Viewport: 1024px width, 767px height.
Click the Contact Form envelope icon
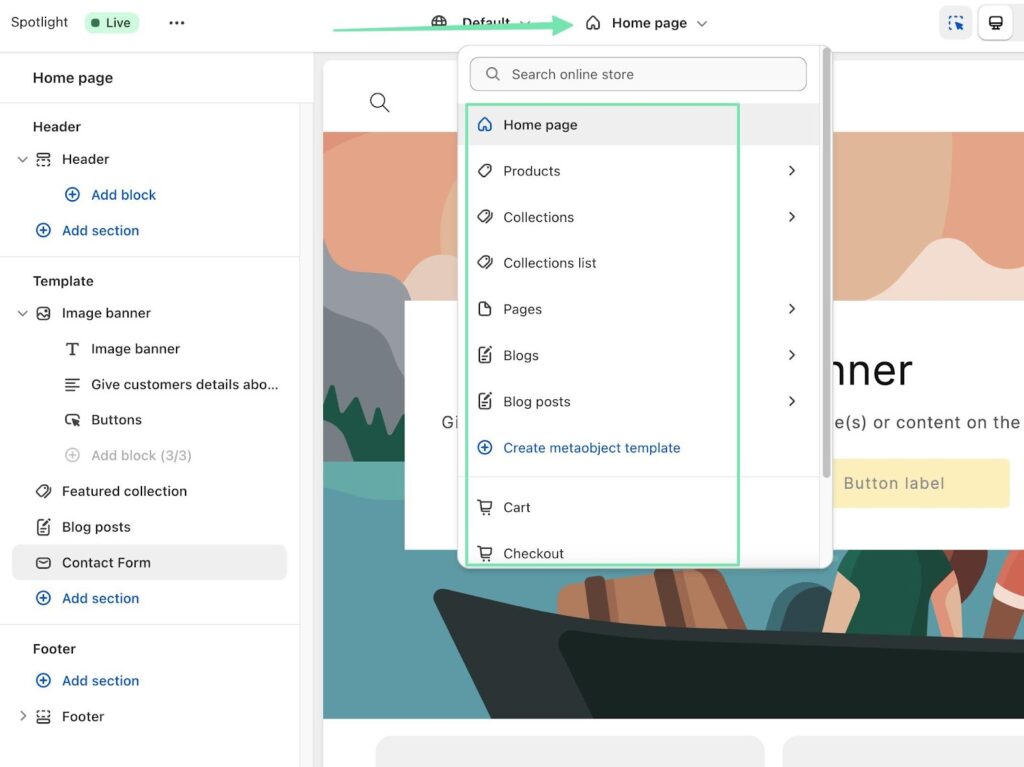[x=43, y=563]
